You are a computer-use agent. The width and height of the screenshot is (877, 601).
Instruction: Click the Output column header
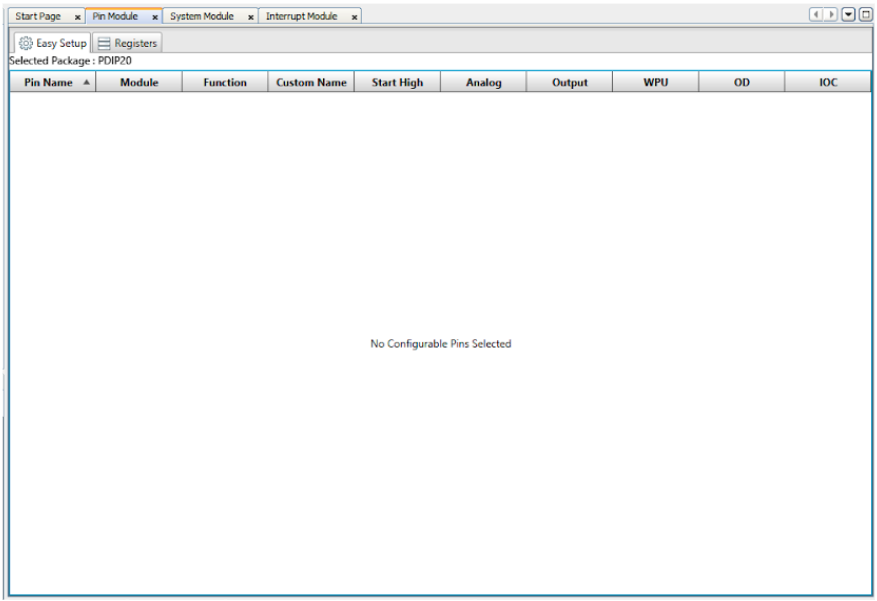click(569, 82)
